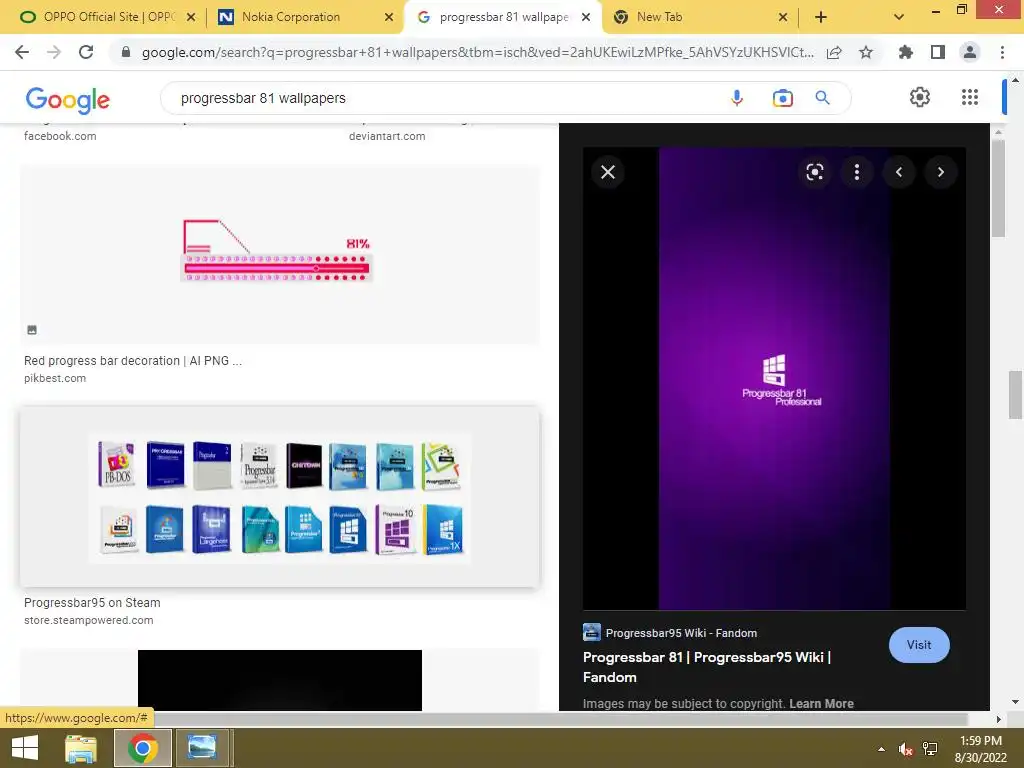1024x768 pixels.
Task: Open the photo viewer taskbar app
Action: (x=202, y=748)
